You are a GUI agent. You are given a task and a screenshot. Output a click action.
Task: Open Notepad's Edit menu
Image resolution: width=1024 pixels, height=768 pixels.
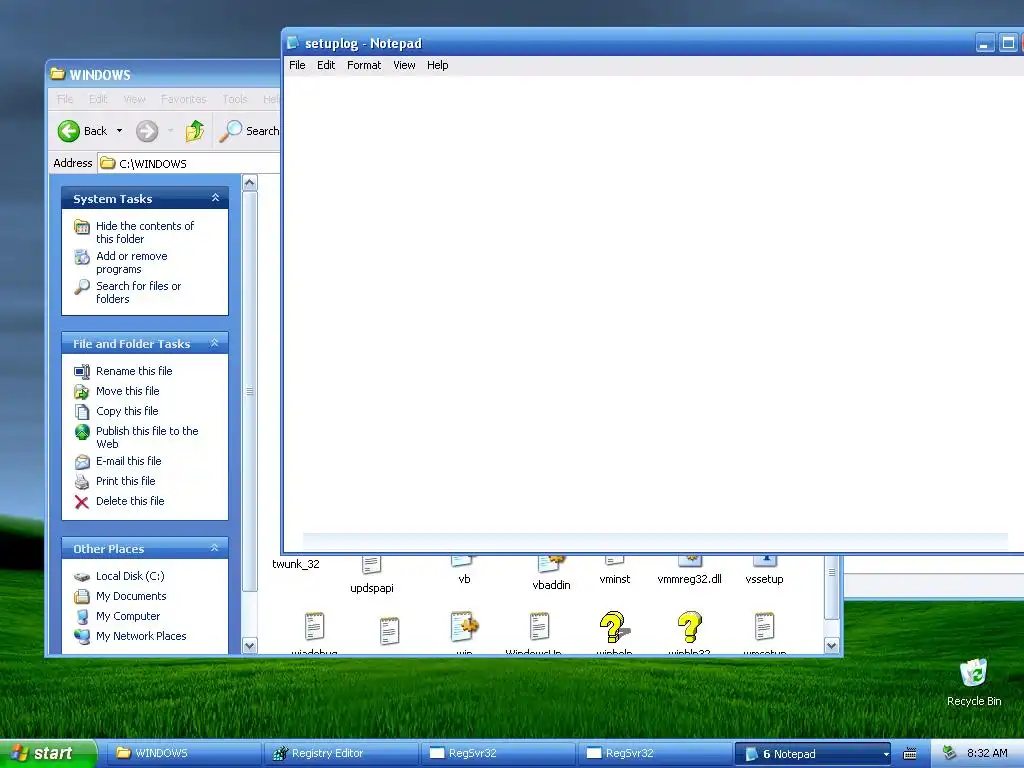(x=326, y=65)
